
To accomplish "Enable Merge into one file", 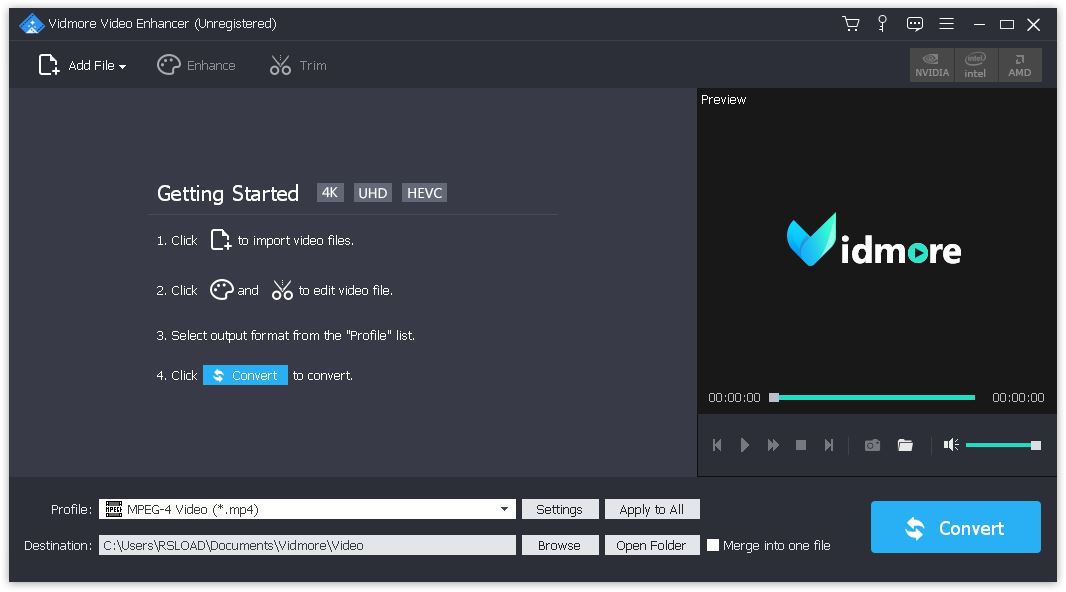I will coord(713,545).
